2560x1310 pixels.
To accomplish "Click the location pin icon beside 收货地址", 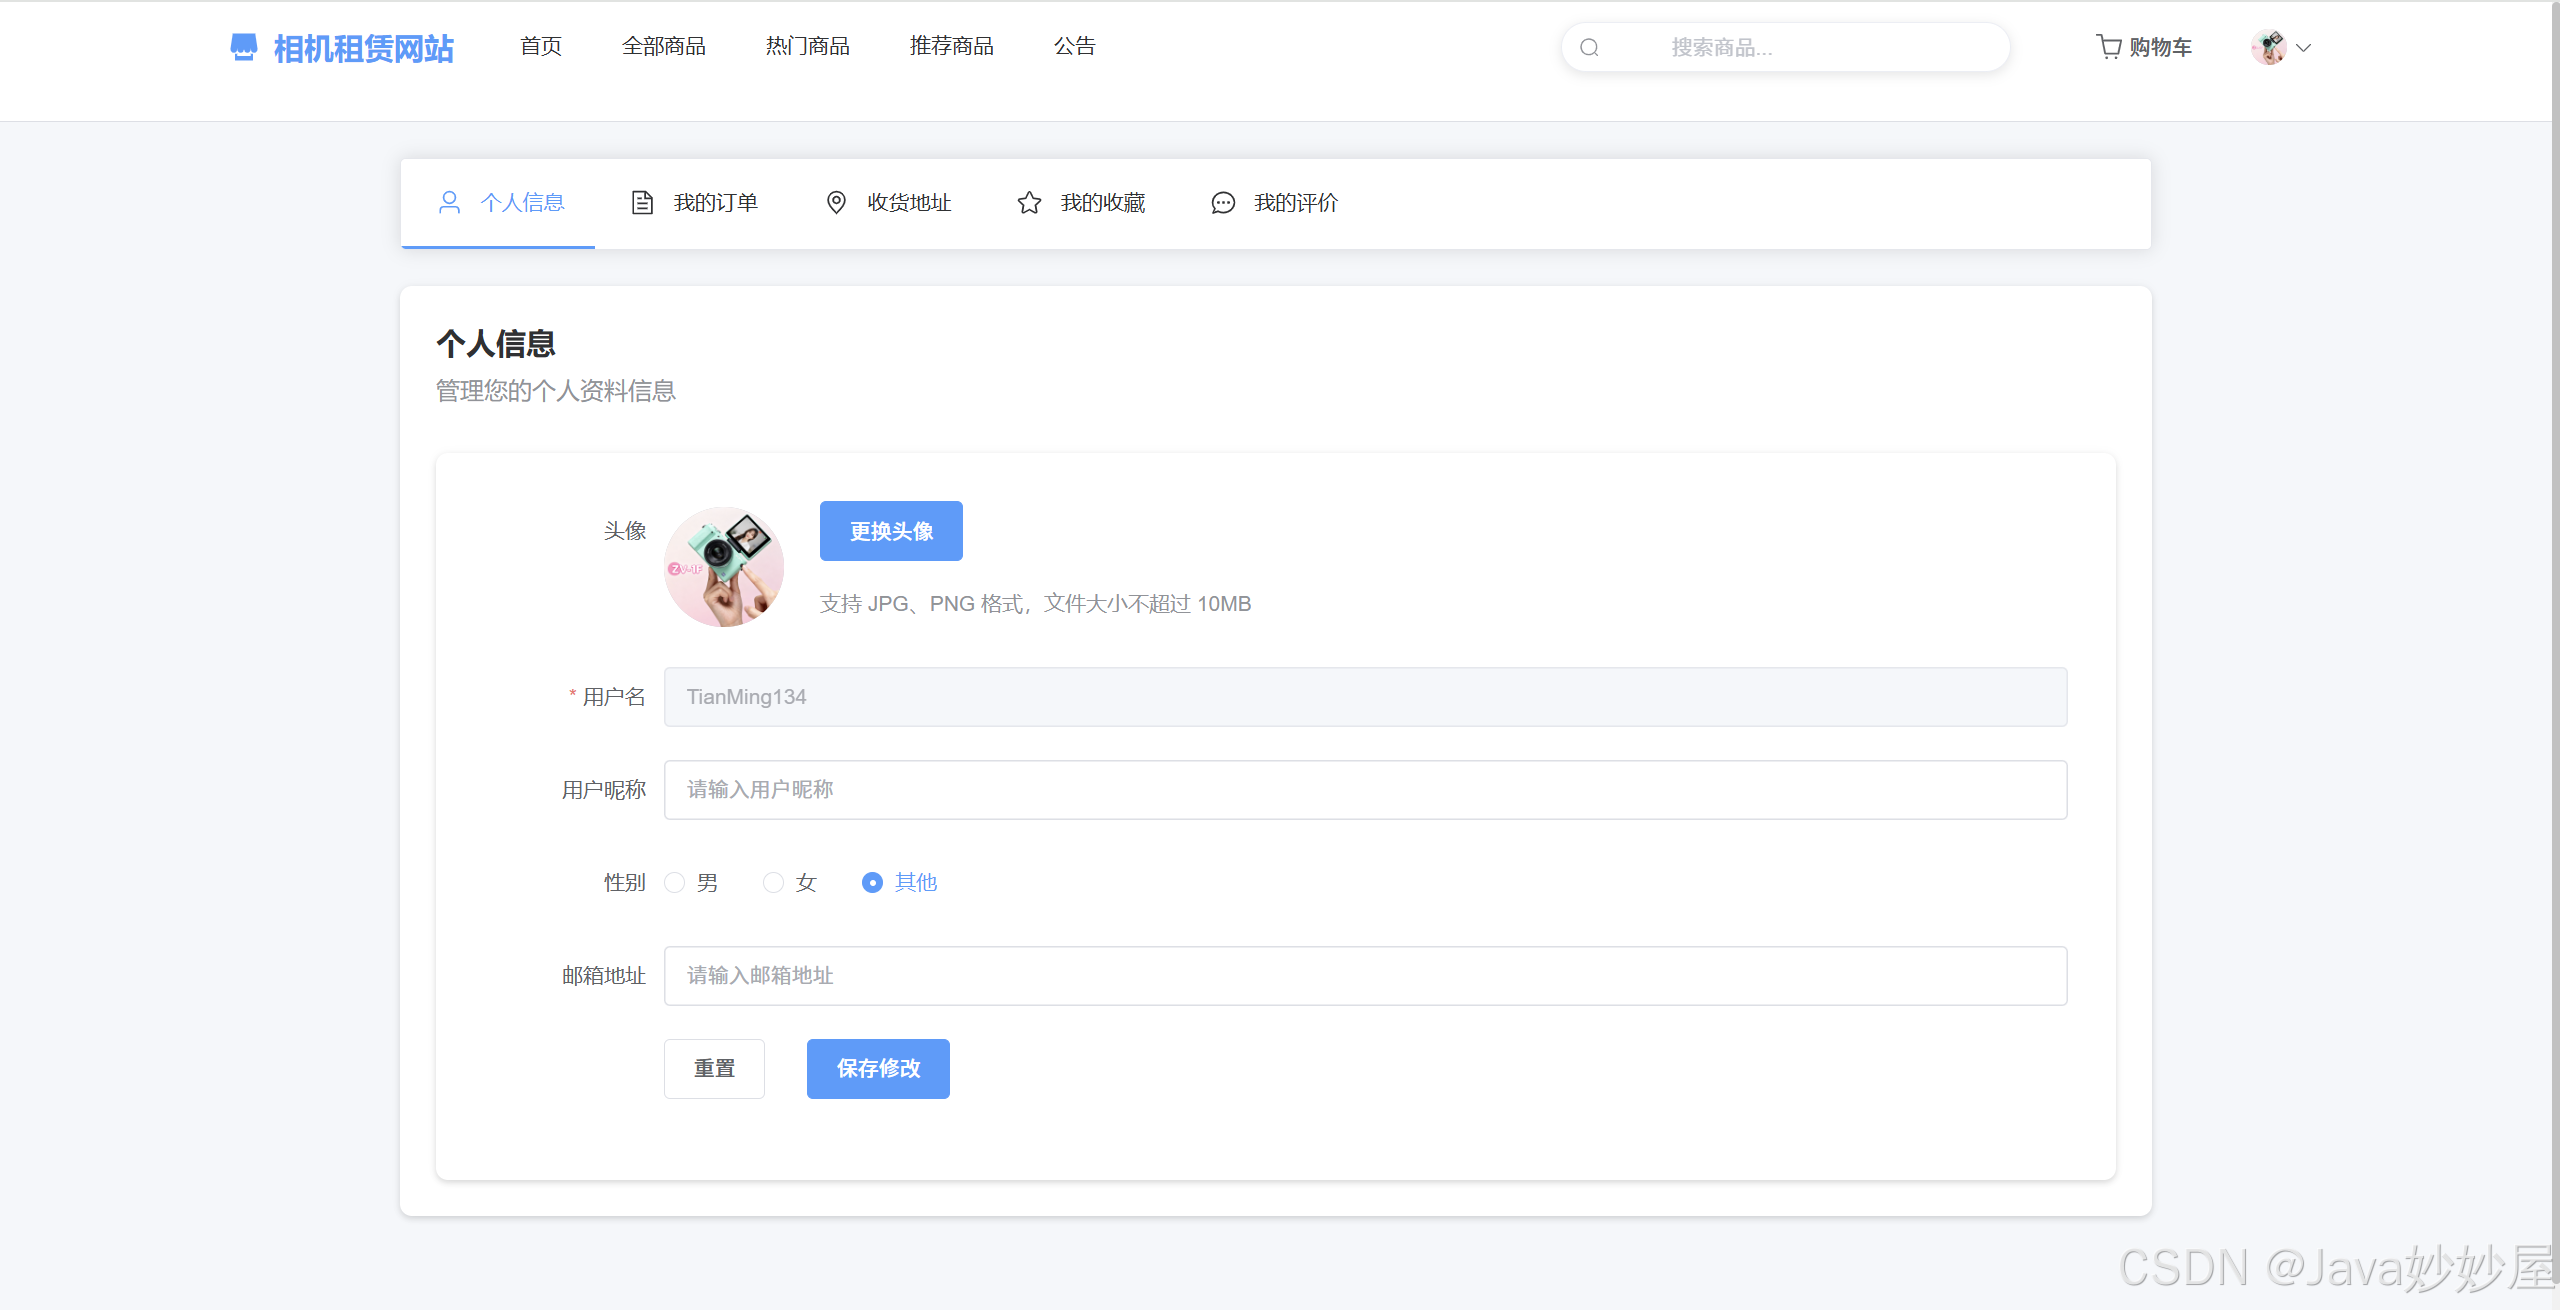I will [x=836, y=203].
